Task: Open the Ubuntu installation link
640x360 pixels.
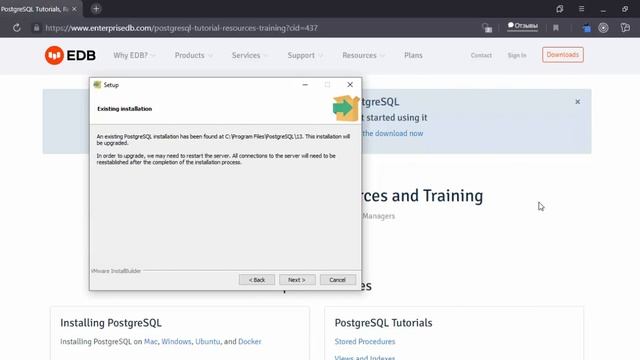Action: point(207,341)
